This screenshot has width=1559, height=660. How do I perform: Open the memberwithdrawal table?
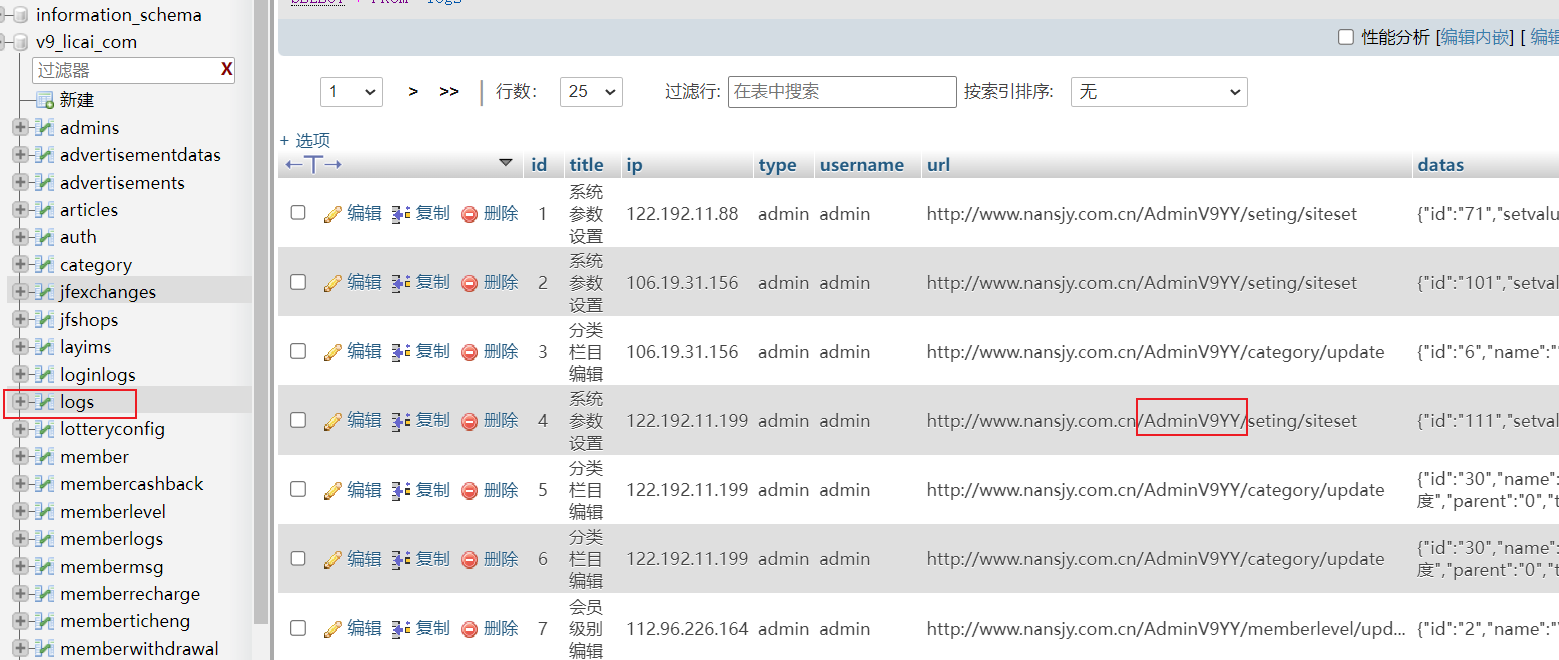tap(139, 649)
